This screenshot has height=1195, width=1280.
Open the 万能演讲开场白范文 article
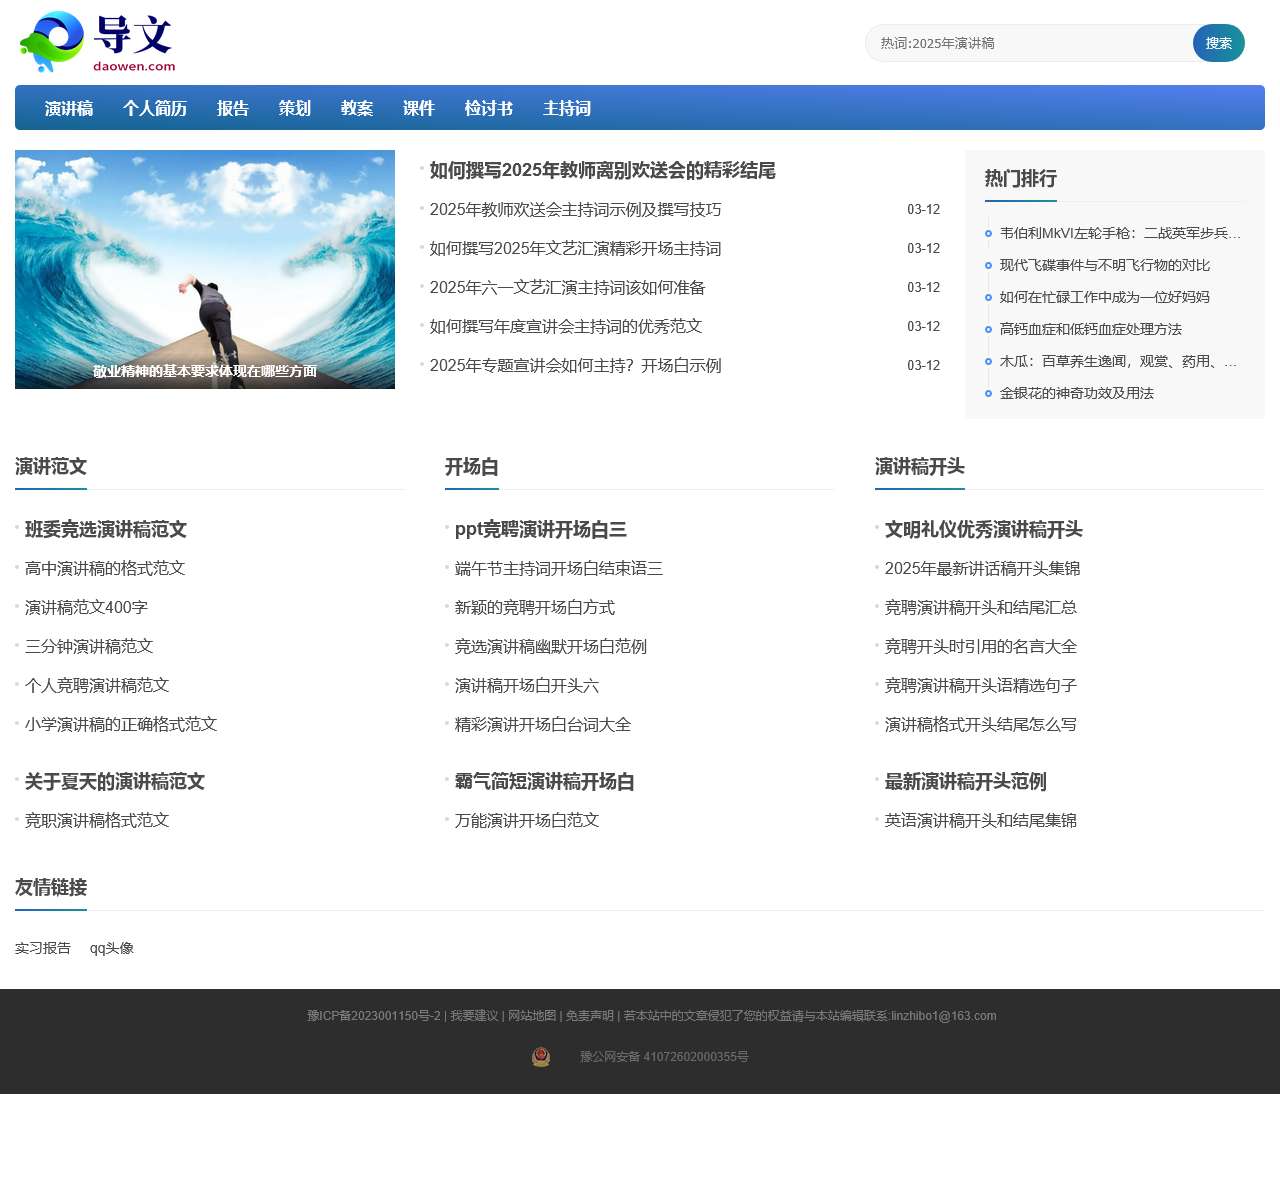(x=527, y=820)
